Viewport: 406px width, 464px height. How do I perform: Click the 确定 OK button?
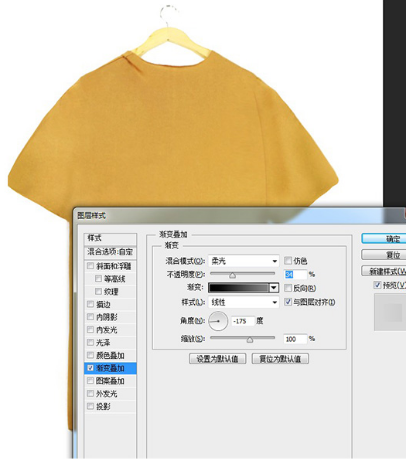pos(384,239)
